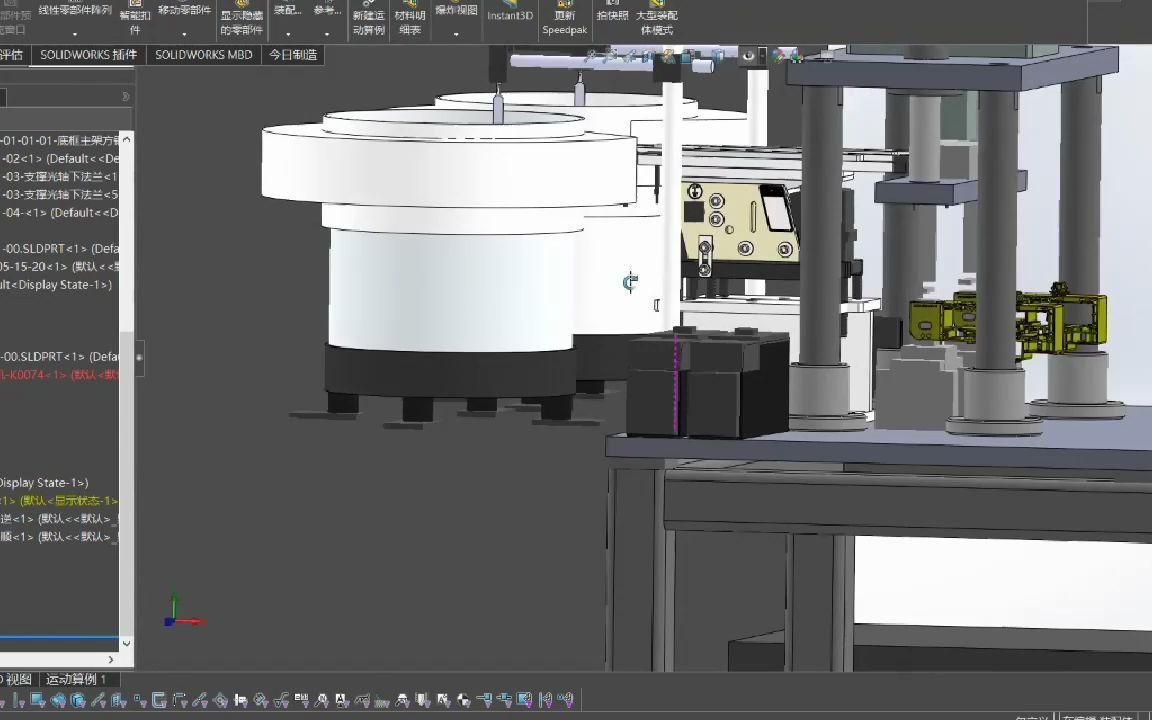Viewport: 1152px width, 720px height.
Task: Expand the 爆炸视图 dropdown arrow
Action: (456, 33)
